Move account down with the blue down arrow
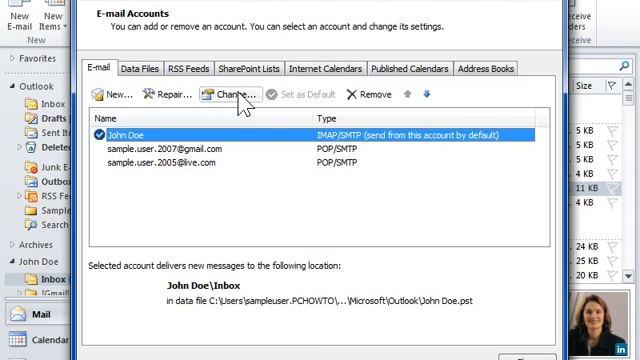This screenshot has width=640, height=360. (x=427, y=94)
